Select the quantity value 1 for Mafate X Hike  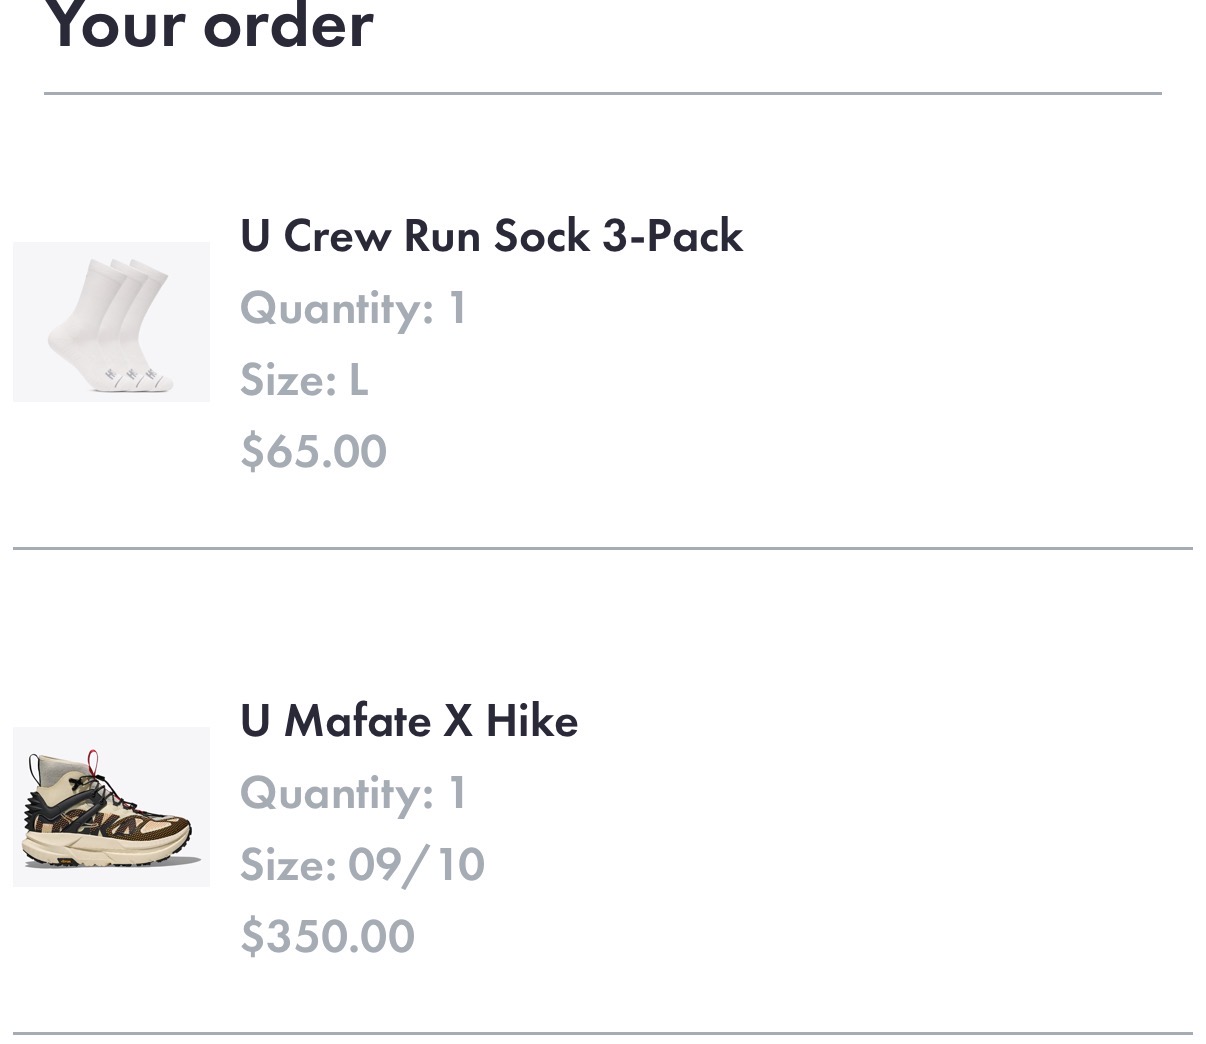point(457,793)
